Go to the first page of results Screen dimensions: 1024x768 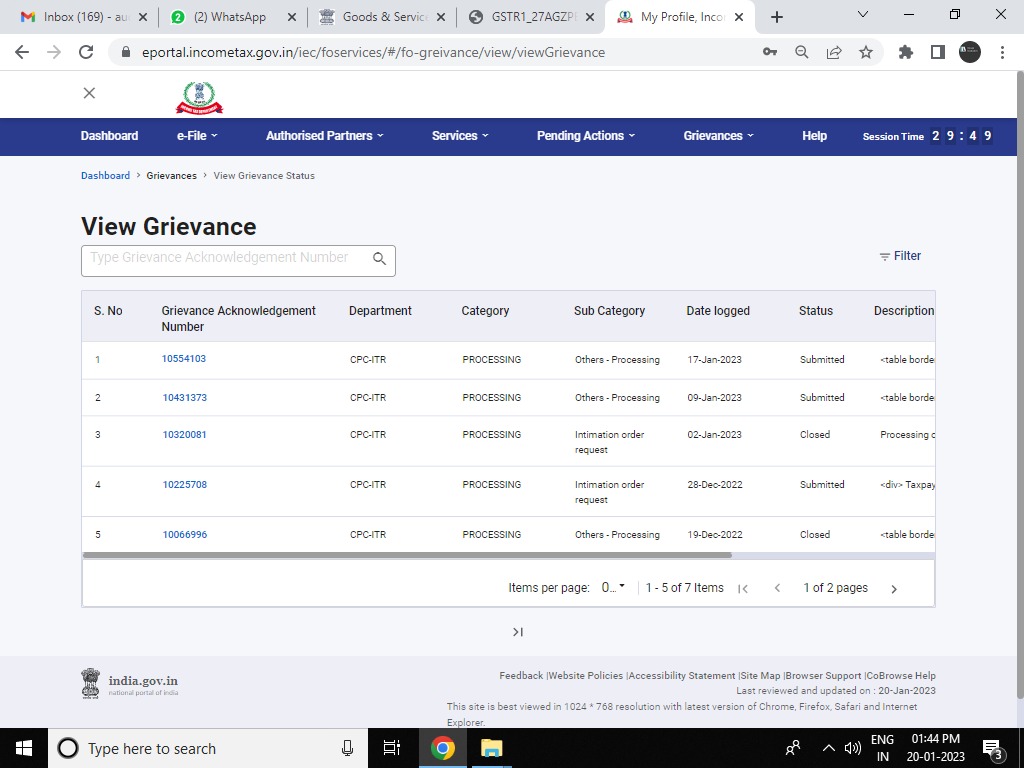(743, 588)
